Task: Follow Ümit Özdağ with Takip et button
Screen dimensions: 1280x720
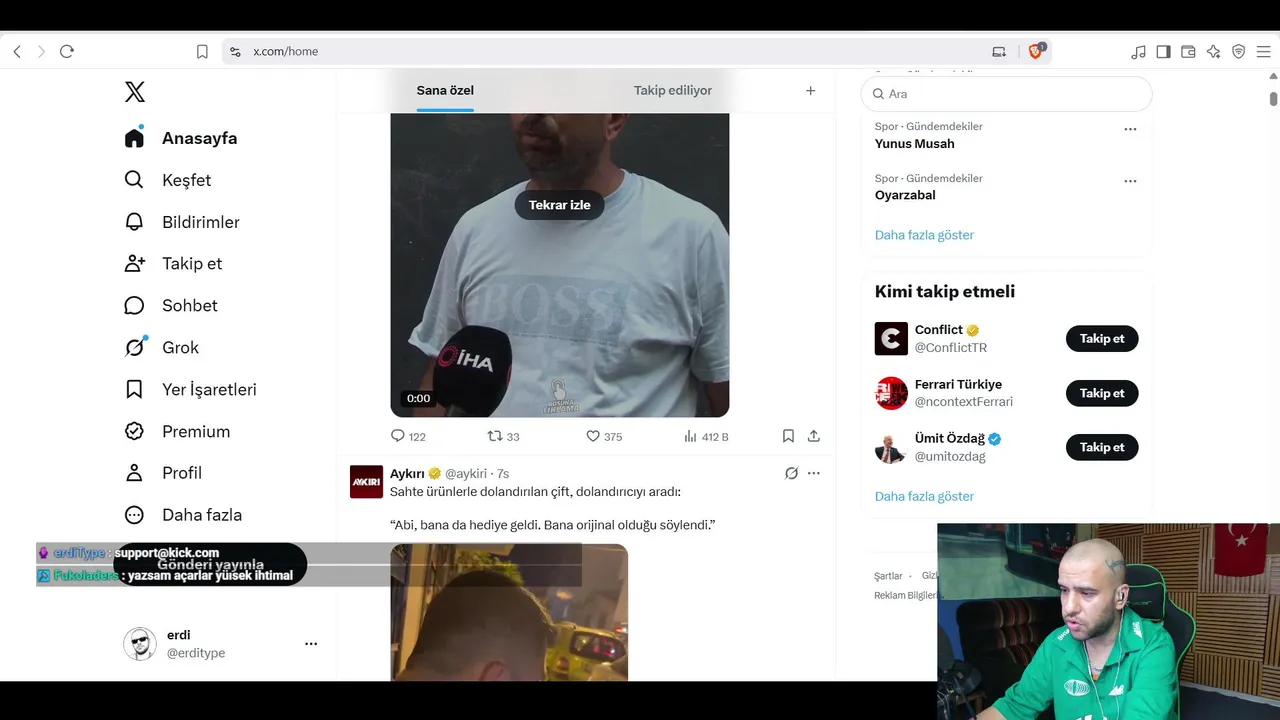Action: [1102, 447]
